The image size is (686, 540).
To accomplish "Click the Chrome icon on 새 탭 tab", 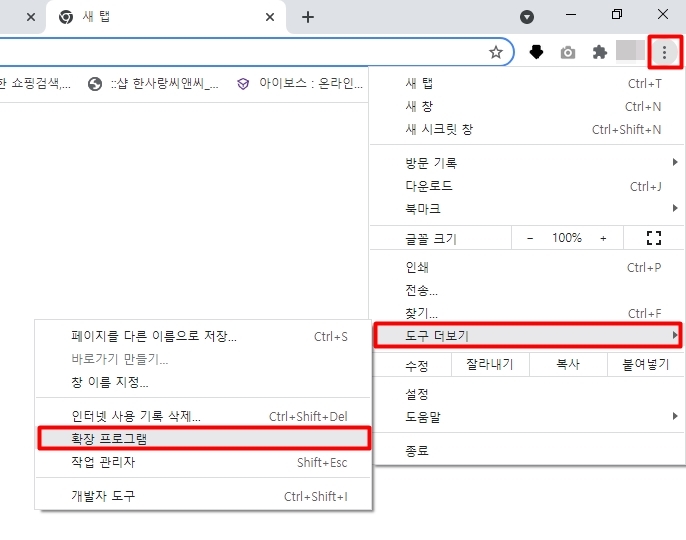I will coord(66,17).
